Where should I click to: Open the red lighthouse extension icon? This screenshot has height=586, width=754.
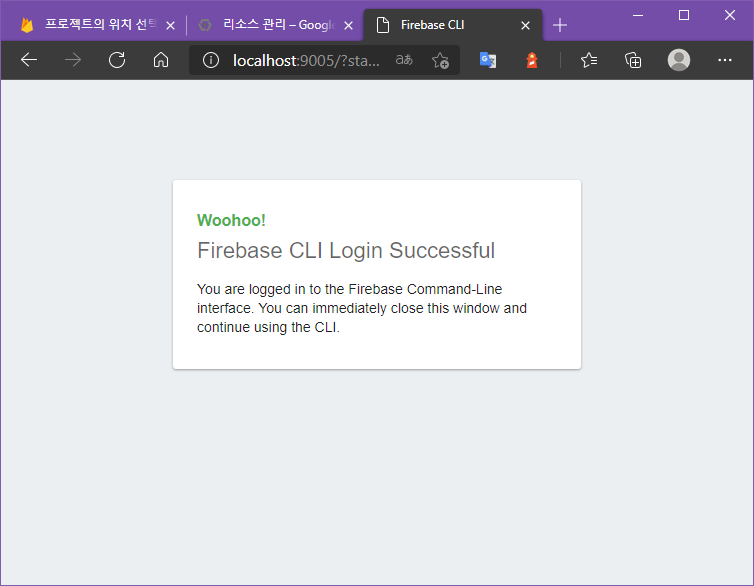click(x=532, y=60)
